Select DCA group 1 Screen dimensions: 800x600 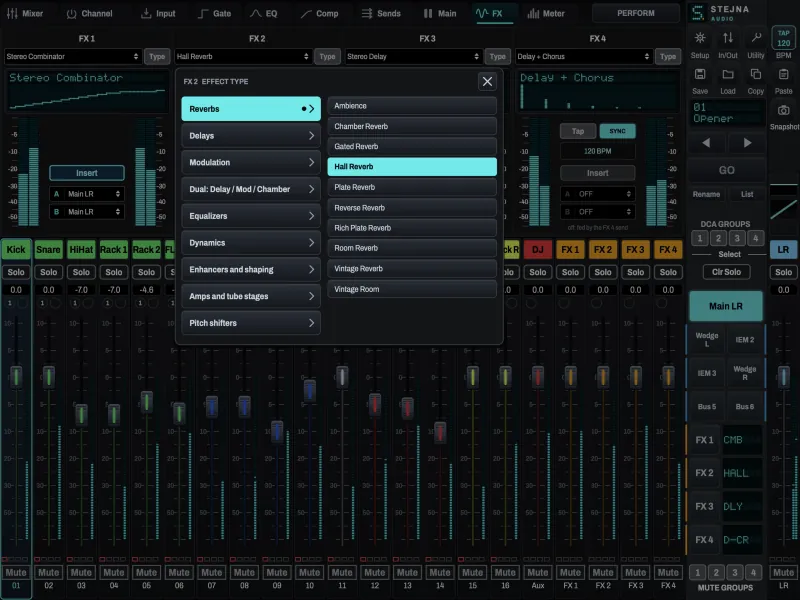(x=699, y=238)
